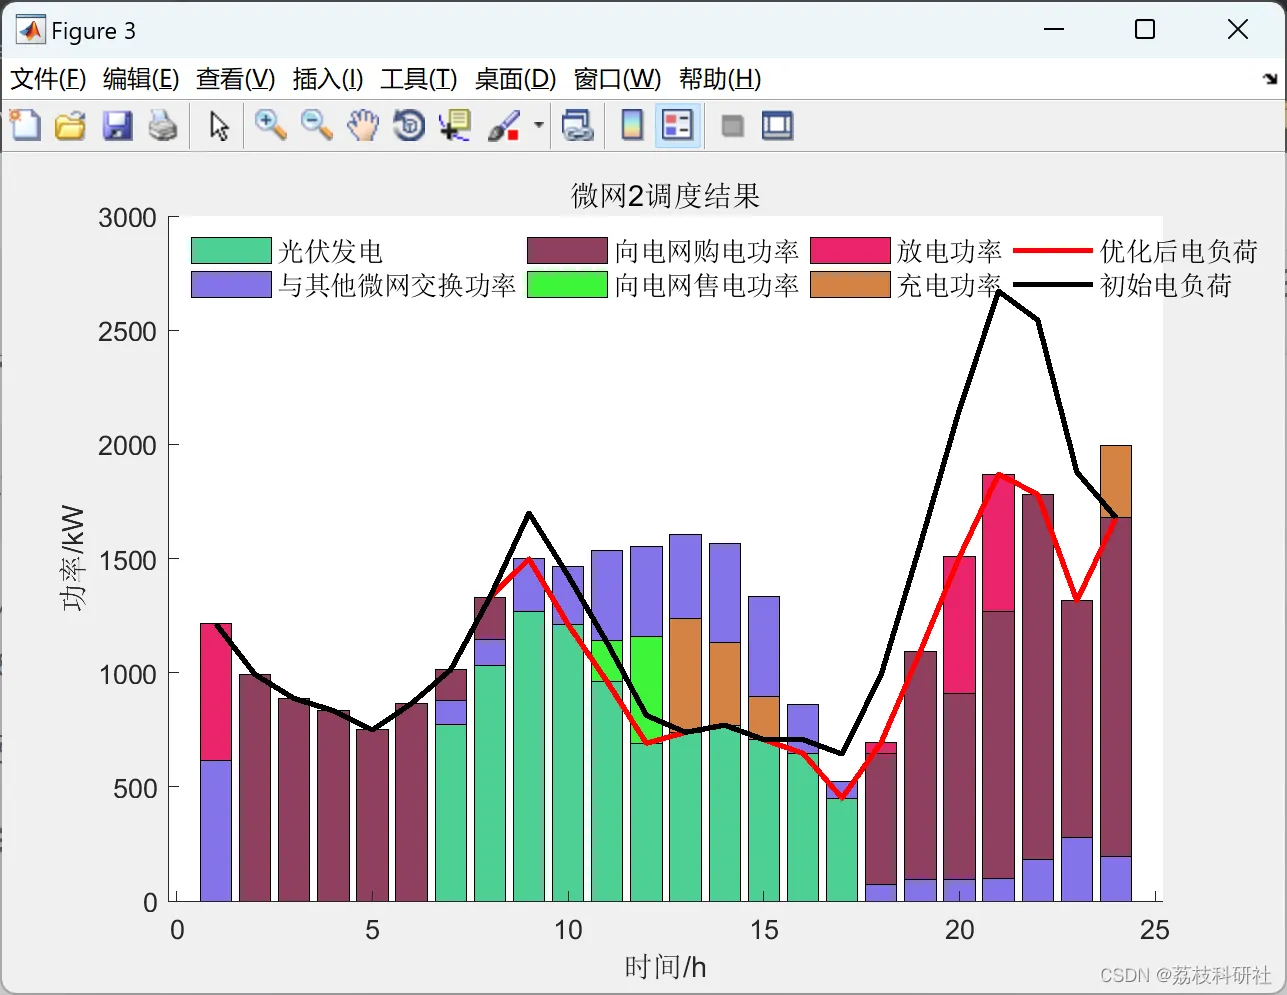Click the red 优化后电负荷 legend line

coord(1052,251)
